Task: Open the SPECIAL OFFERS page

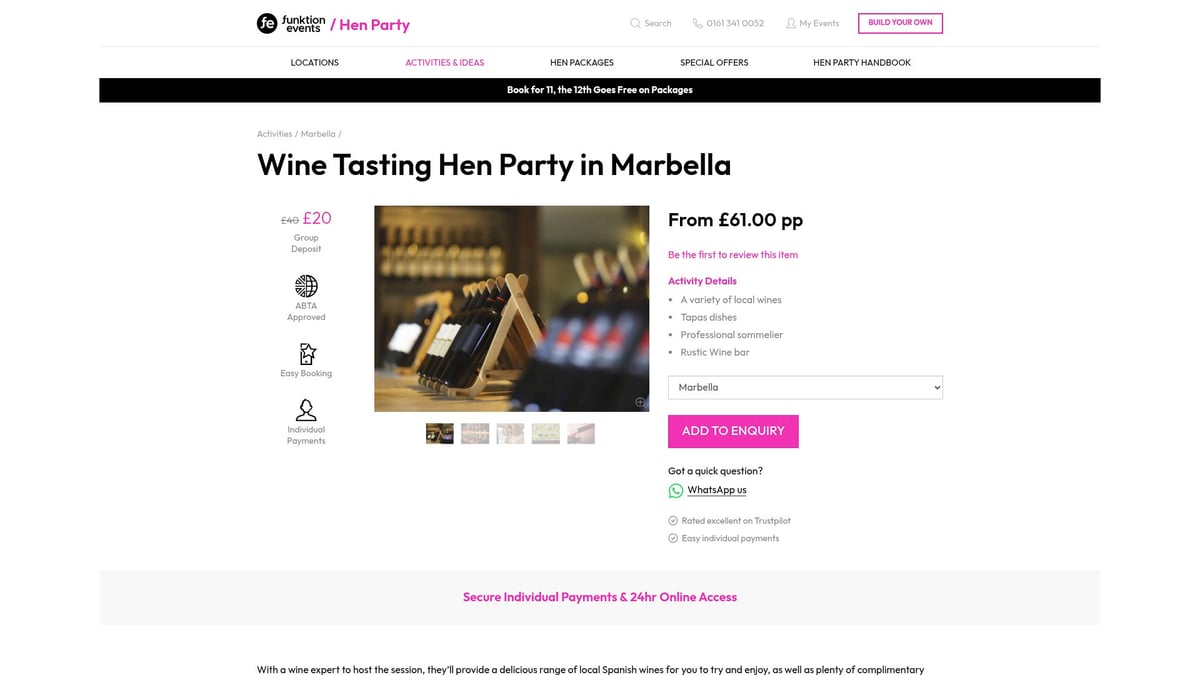Action: pos(713,62)
